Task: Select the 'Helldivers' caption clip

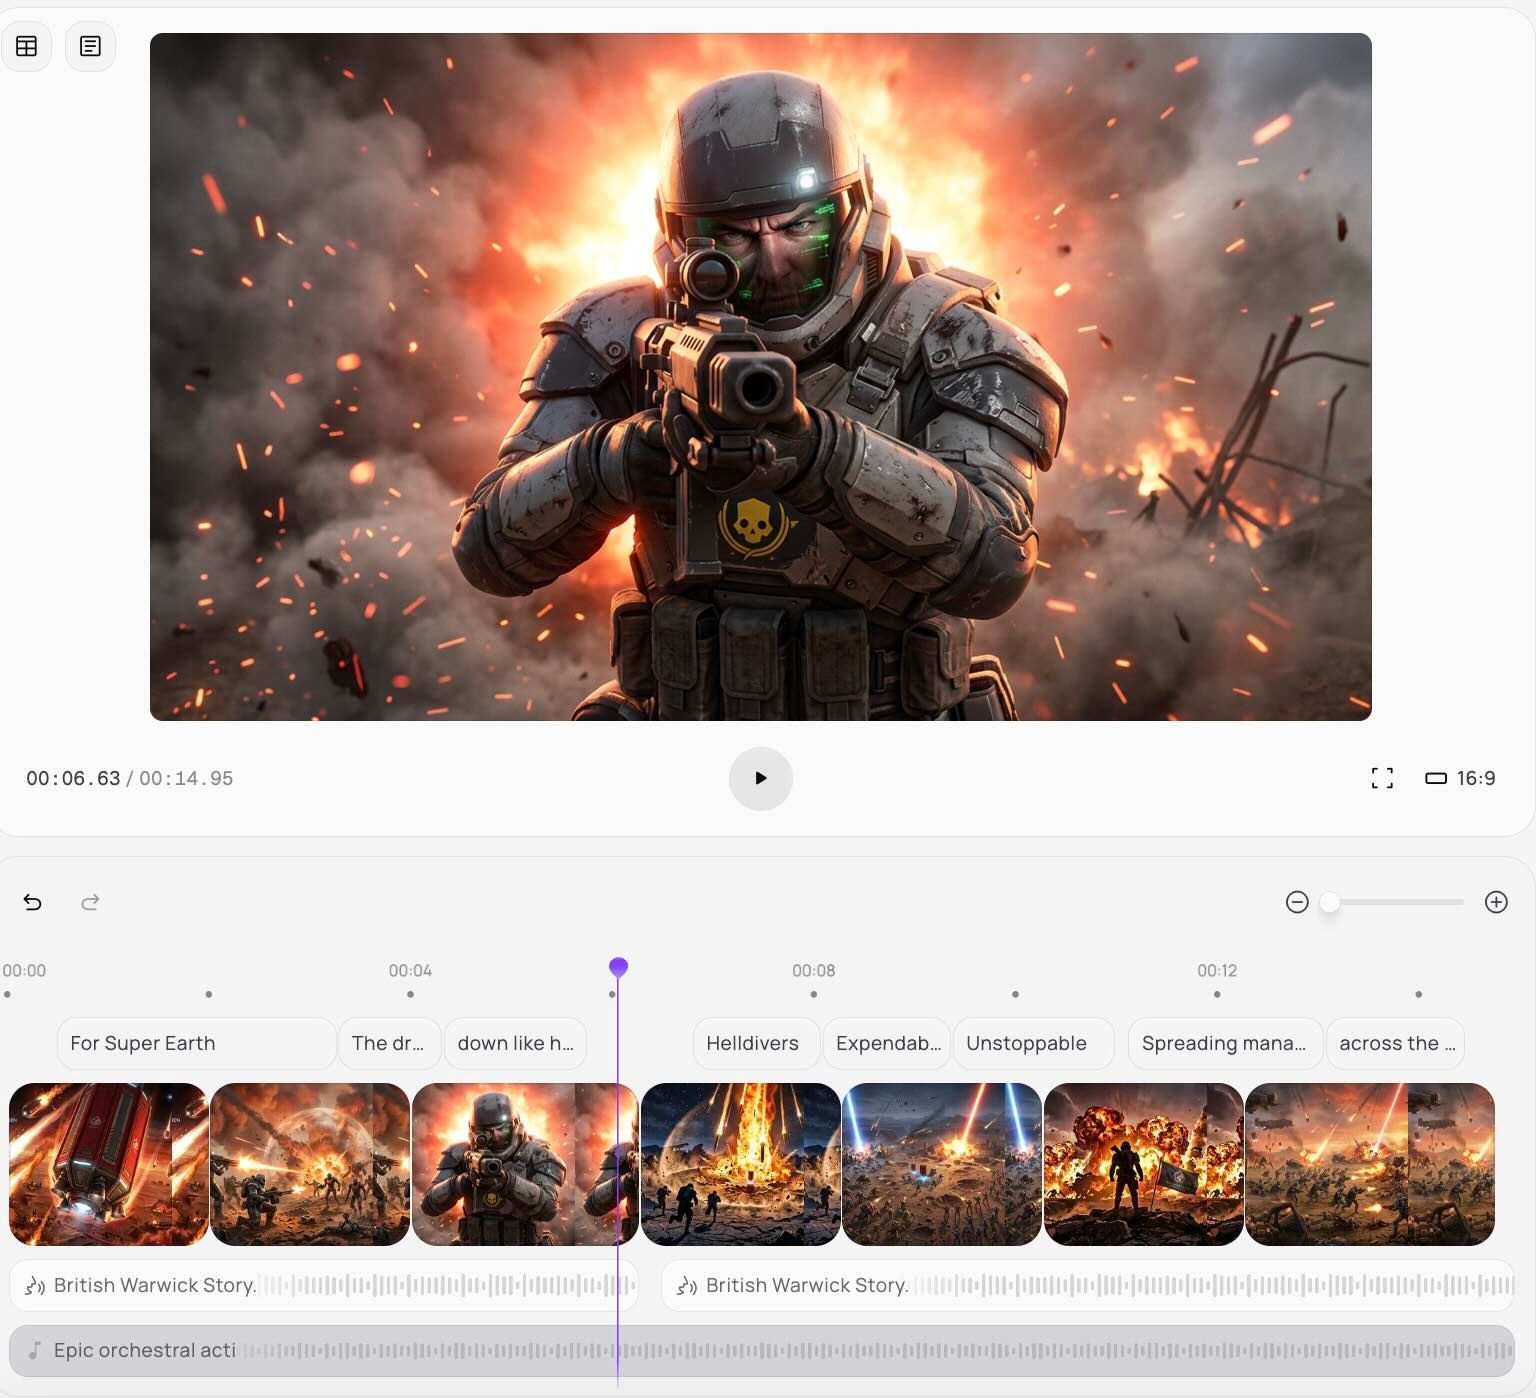Action: [755, 1043]
